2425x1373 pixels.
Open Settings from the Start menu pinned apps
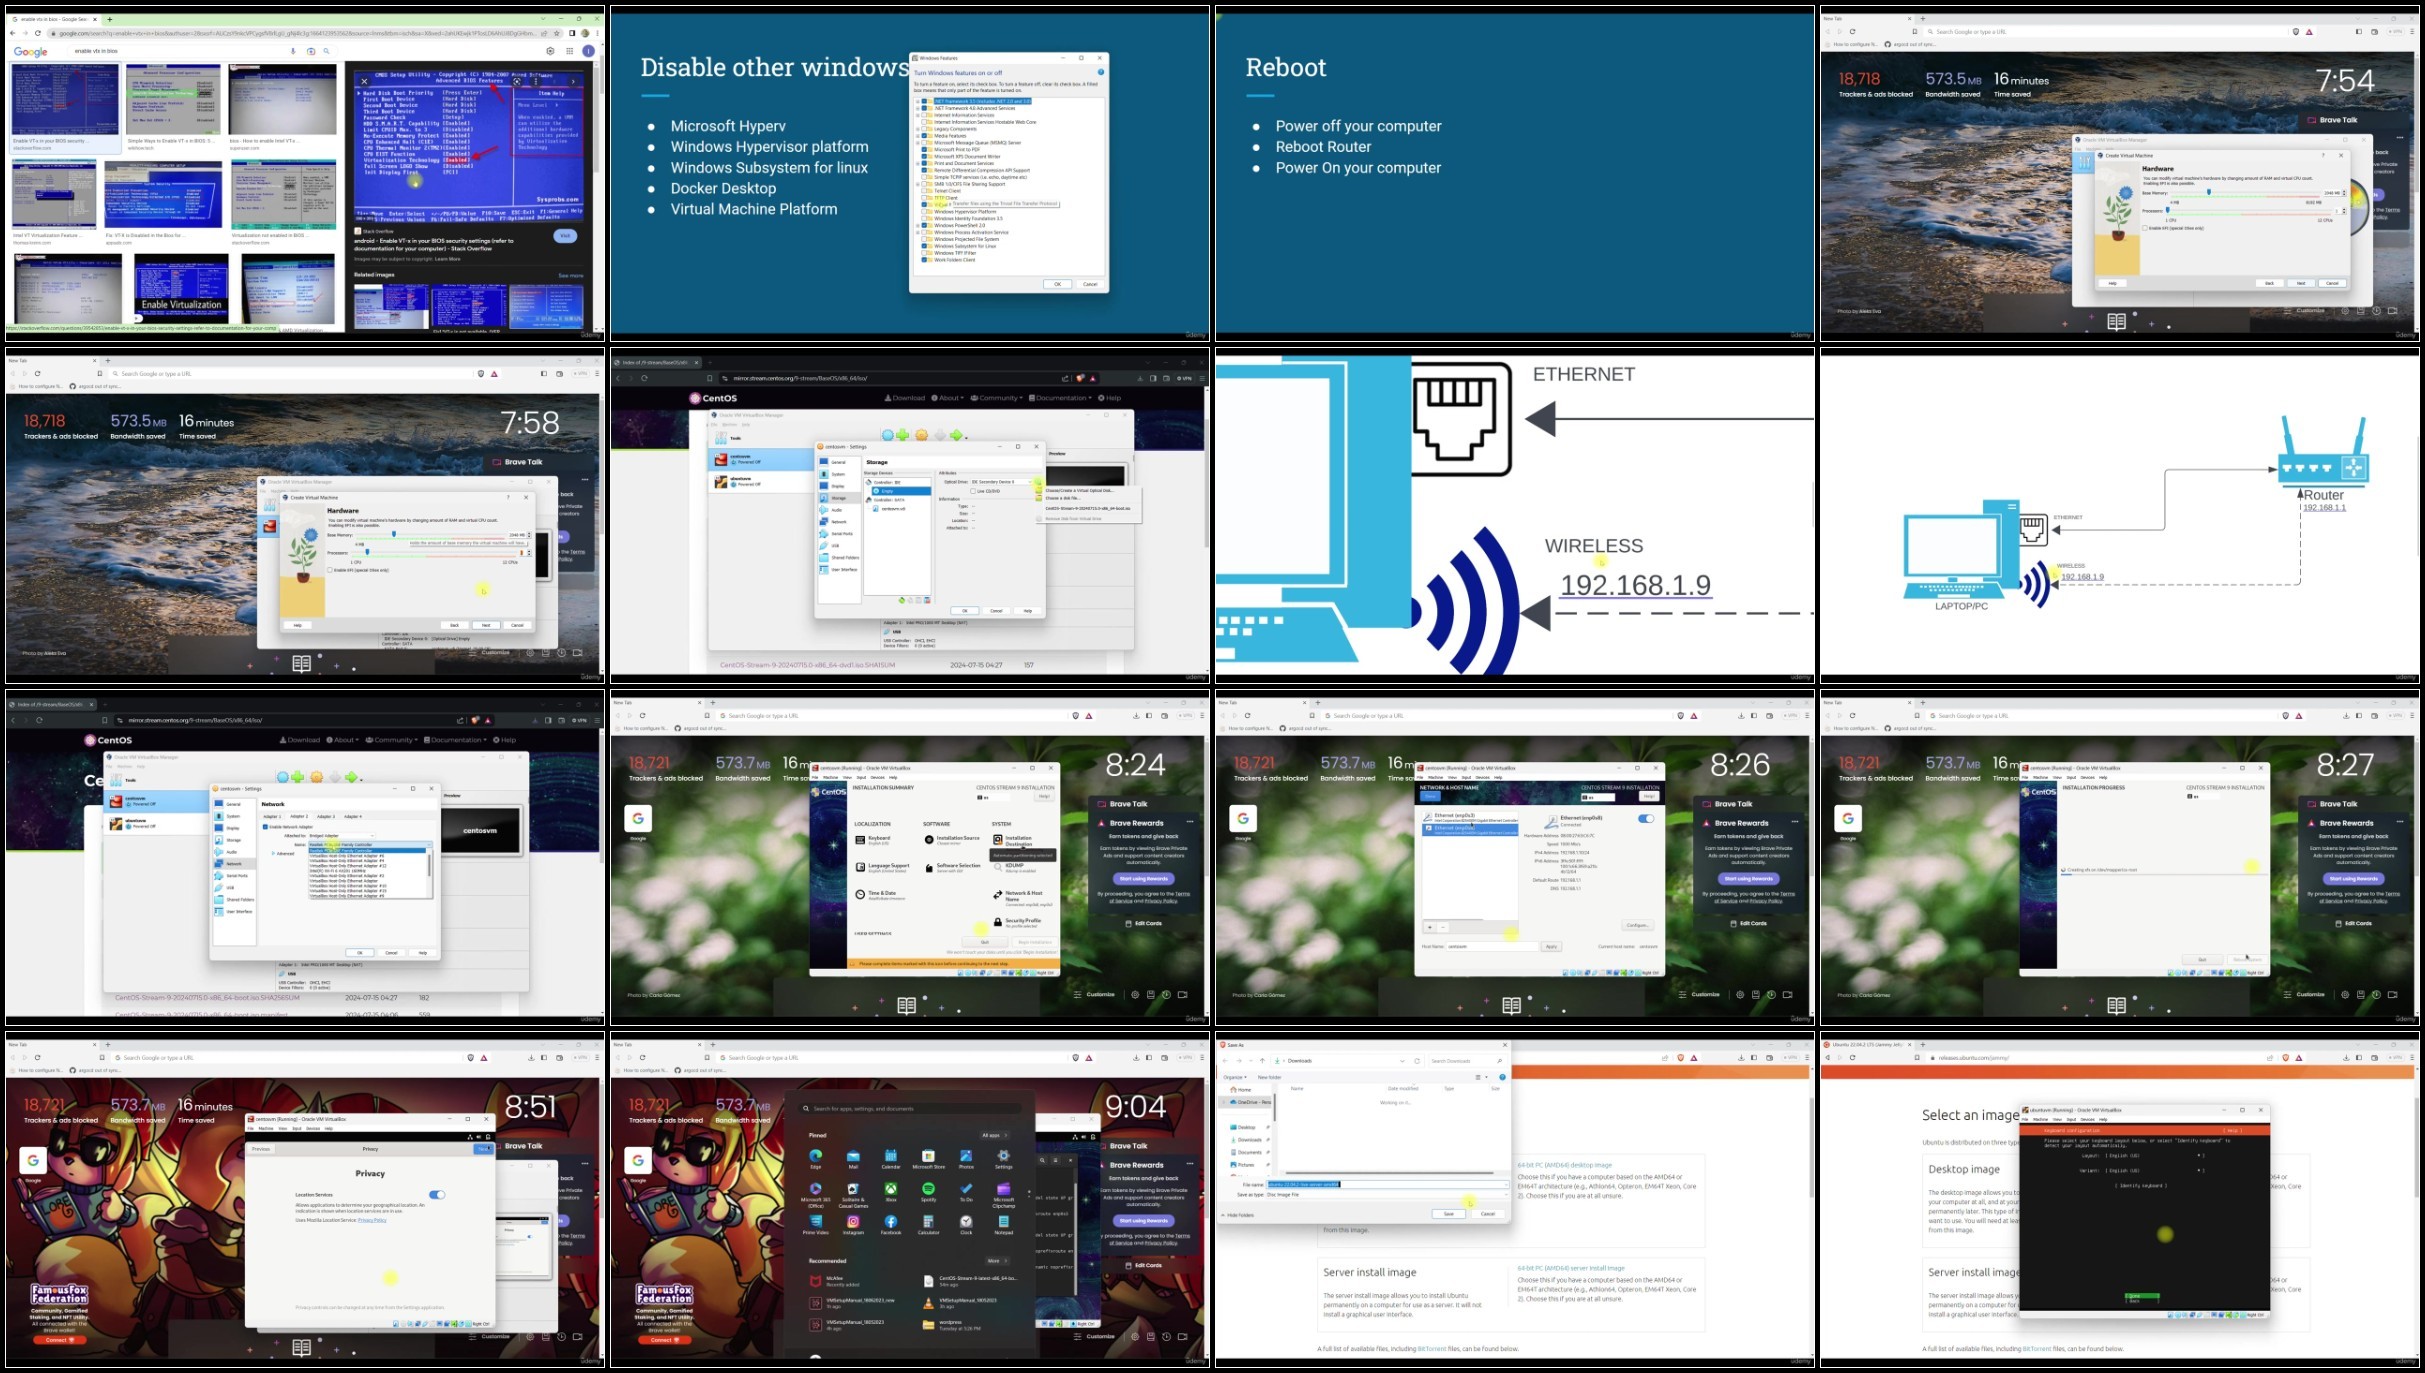(1003, 1159)
